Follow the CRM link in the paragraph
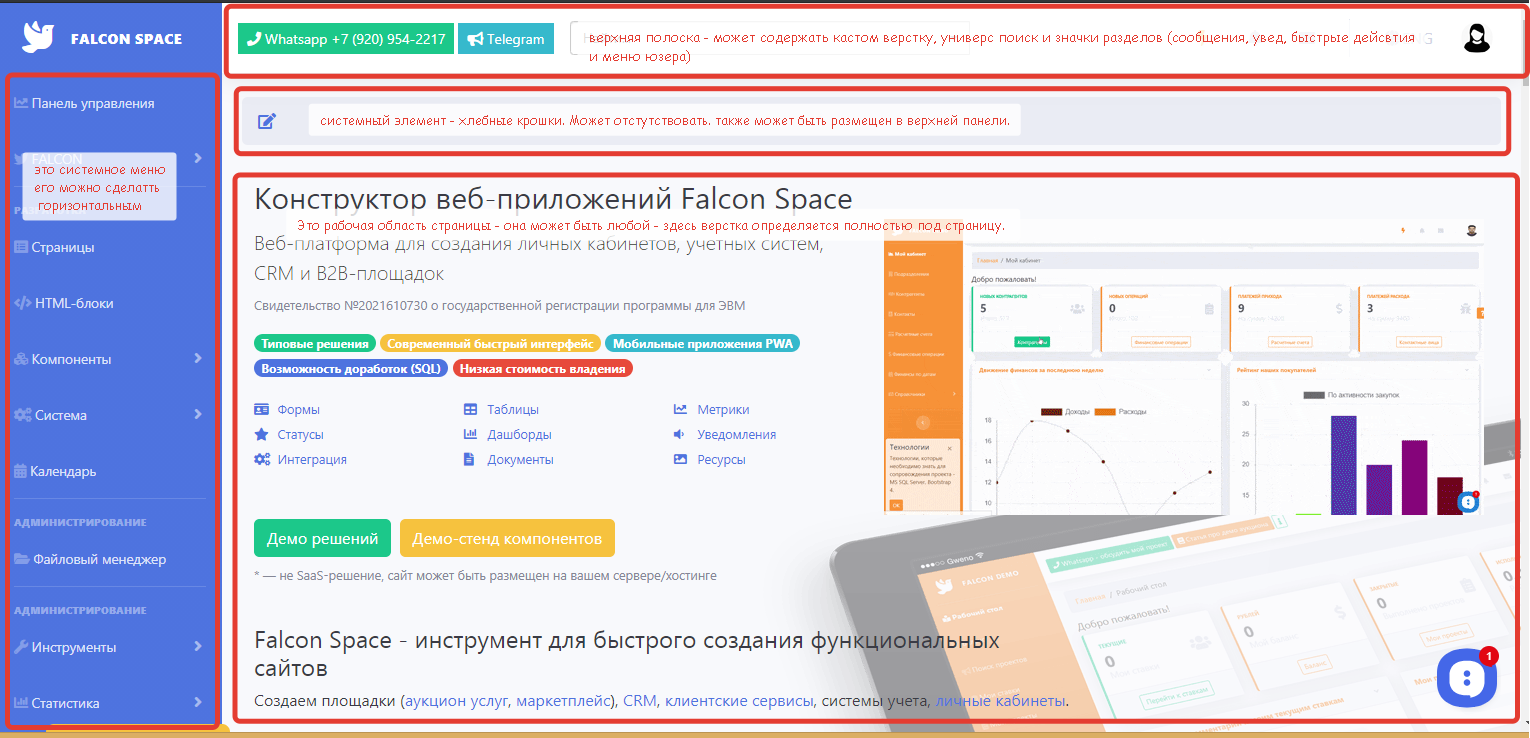 pyautogui.click(x=640, y=701)
